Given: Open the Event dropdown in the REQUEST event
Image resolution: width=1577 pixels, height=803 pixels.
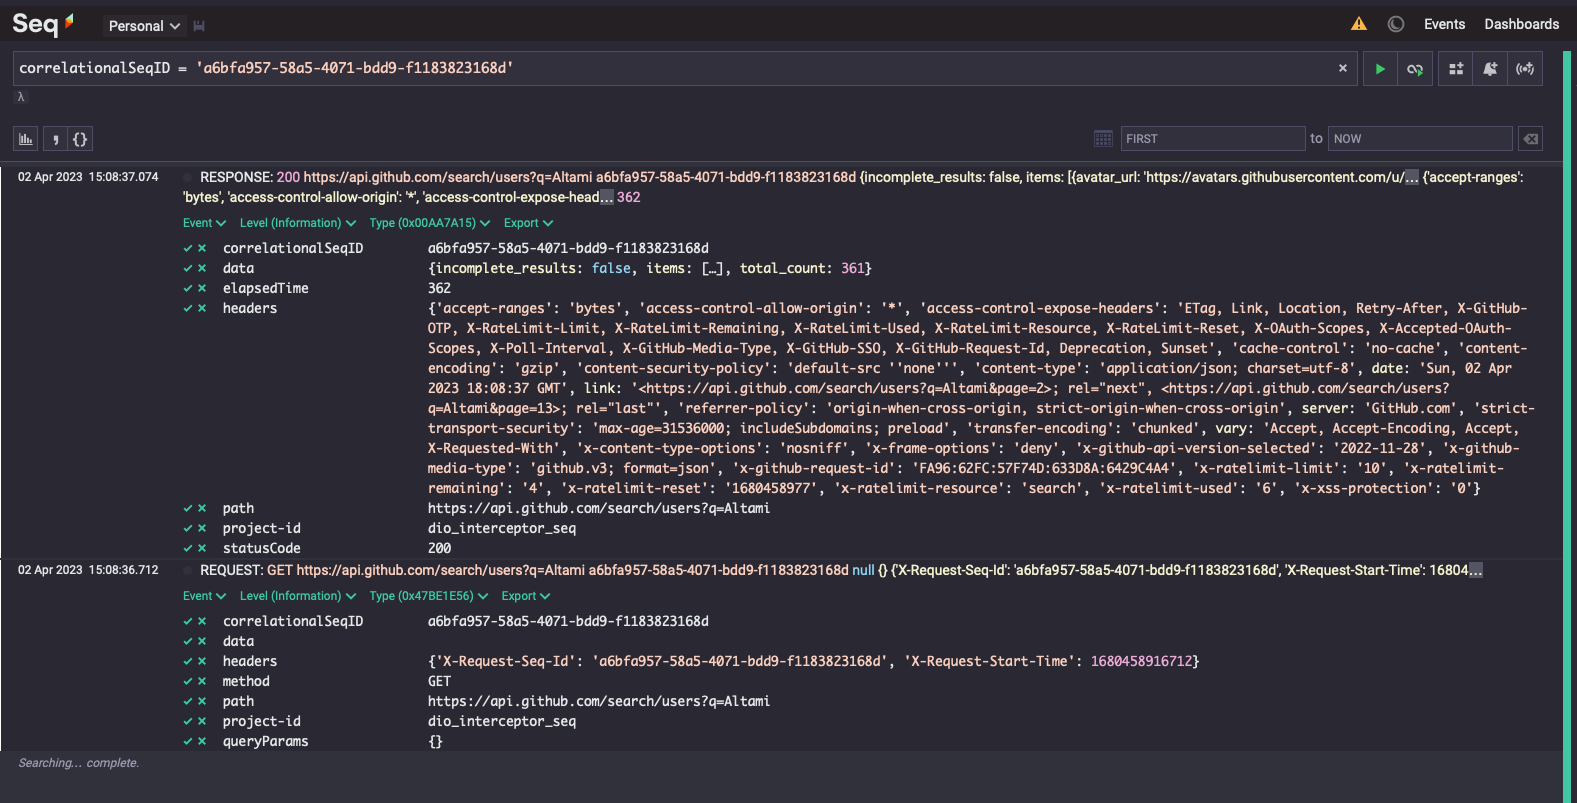Looking at the screenshot, I should [x=204, y=596].
